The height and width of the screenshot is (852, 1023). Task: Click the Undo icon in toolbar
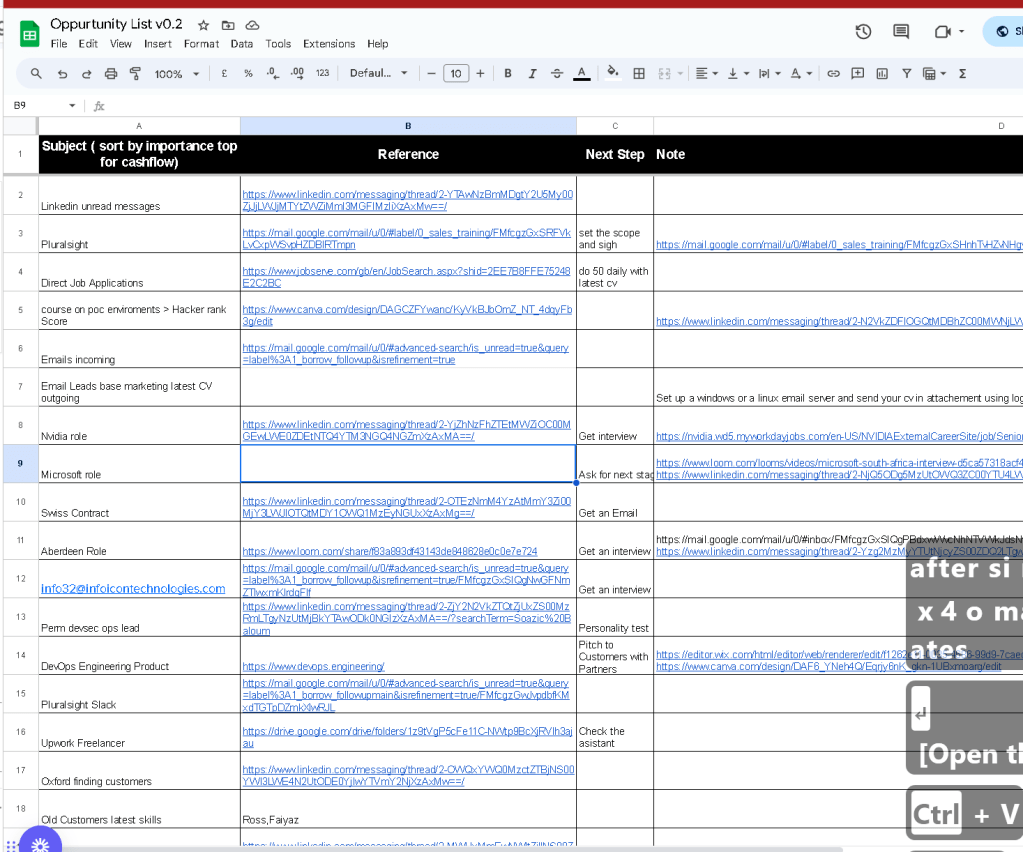63,74
